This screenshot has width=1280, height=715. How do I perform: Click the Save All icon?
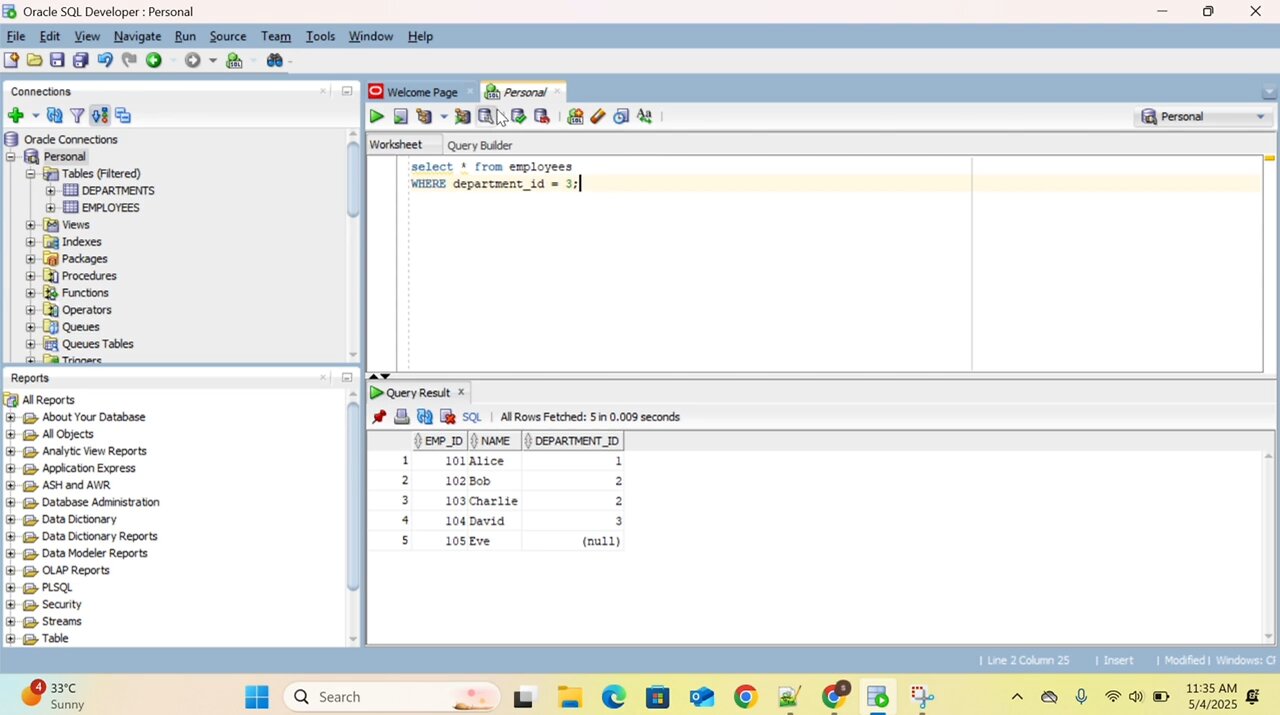81,60
